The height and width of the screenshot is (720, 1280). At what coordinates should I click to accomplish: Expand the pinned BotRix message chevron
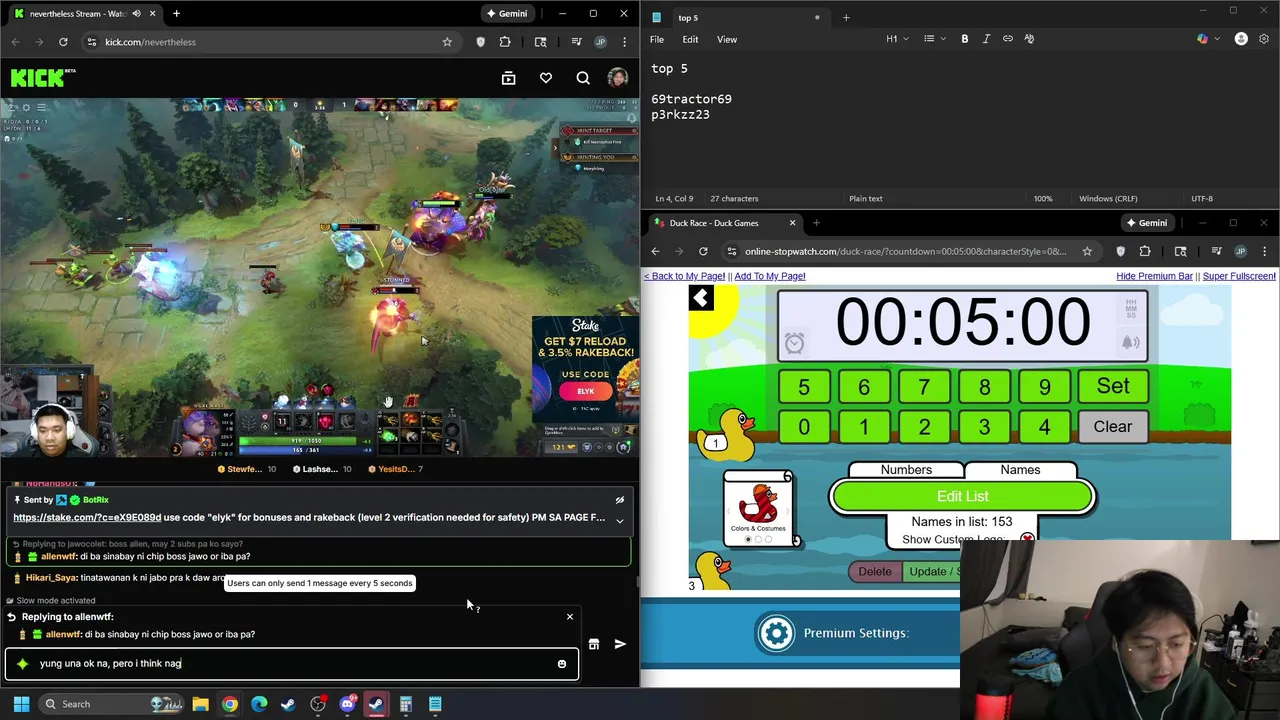(619, 520)
